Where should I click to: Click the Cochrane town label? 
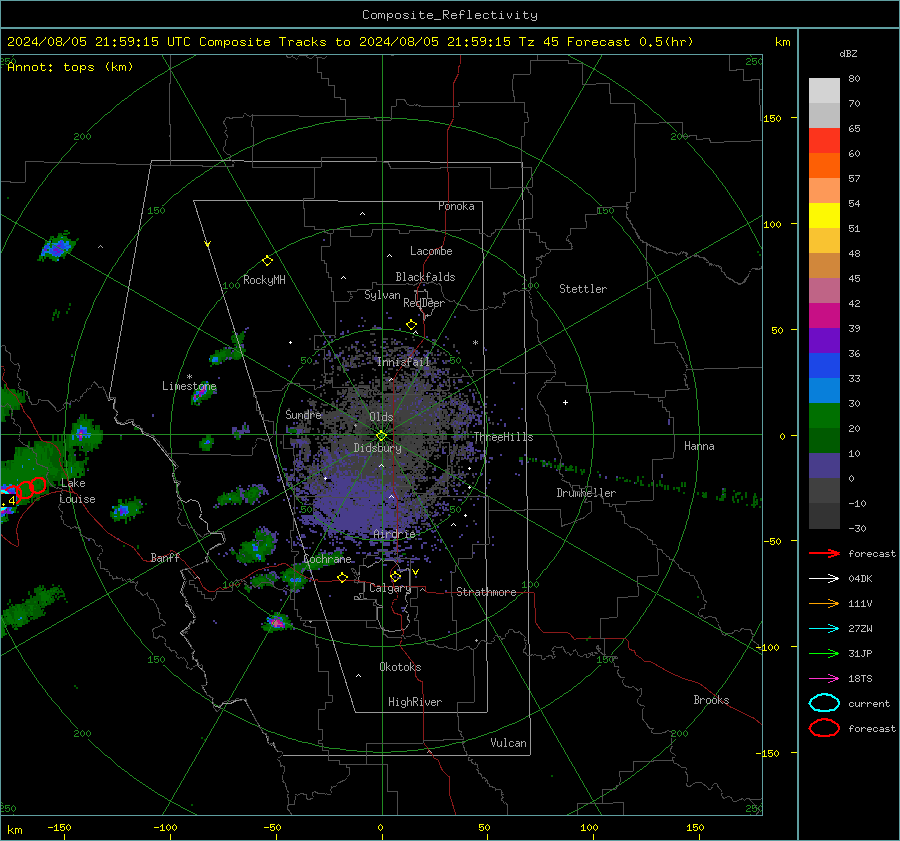(x=327, y=559)
